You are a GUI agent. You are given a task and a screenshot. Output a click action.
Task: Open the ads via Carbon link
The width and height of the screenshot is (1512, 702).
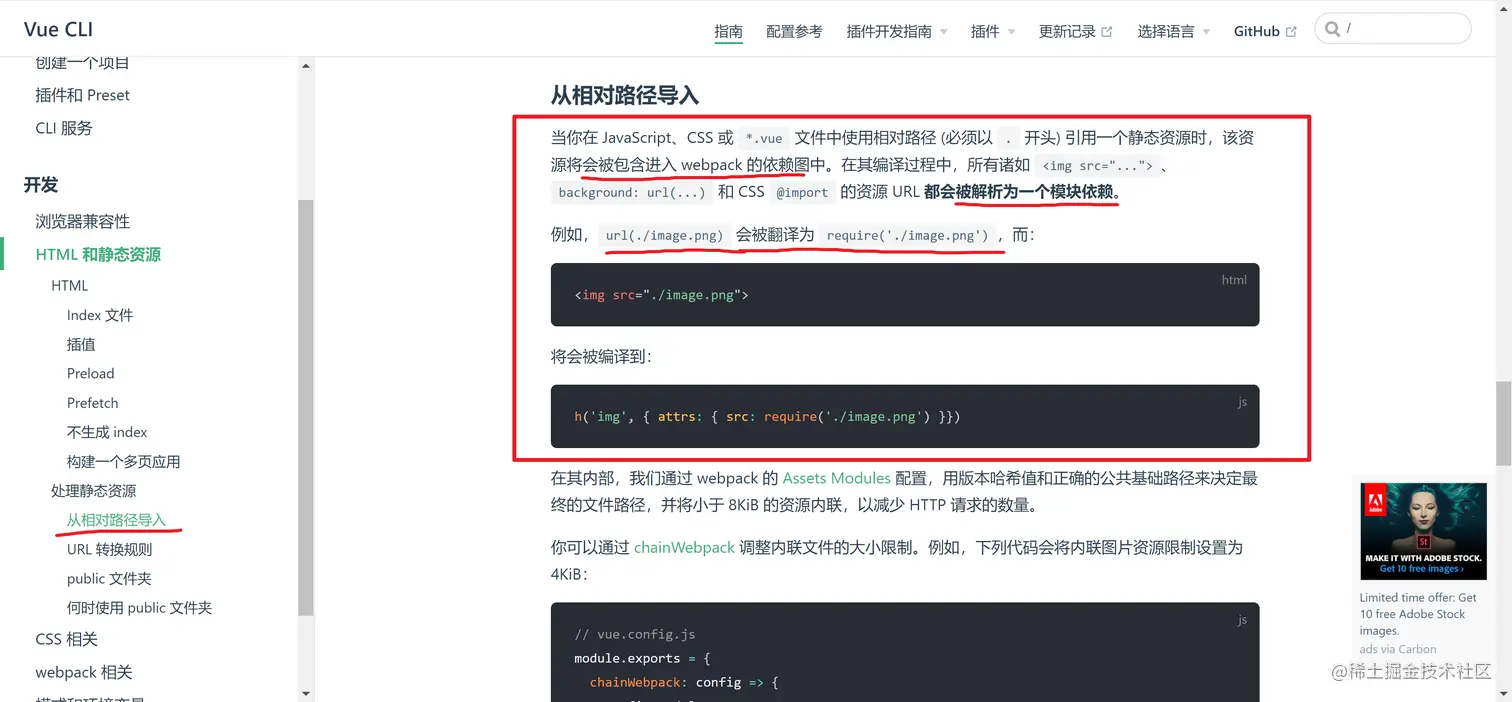tap(1398, 649)
